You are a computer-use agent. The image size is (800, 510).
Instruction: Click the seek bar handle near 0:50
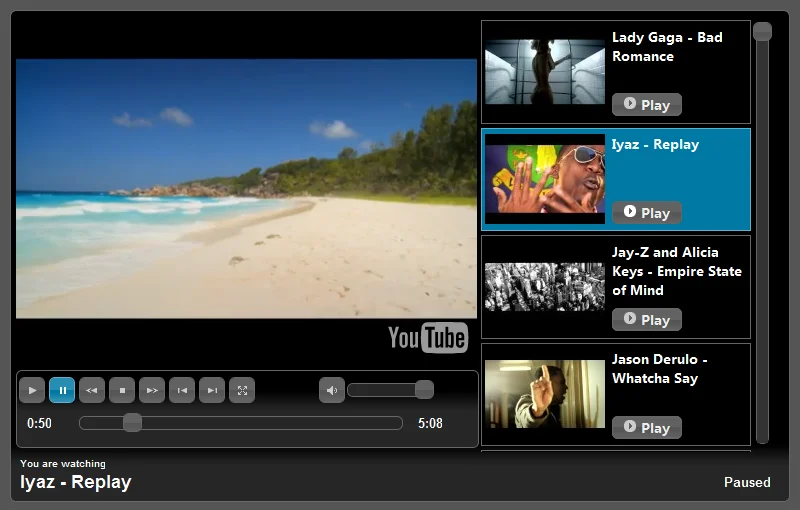tap(133, 423)
